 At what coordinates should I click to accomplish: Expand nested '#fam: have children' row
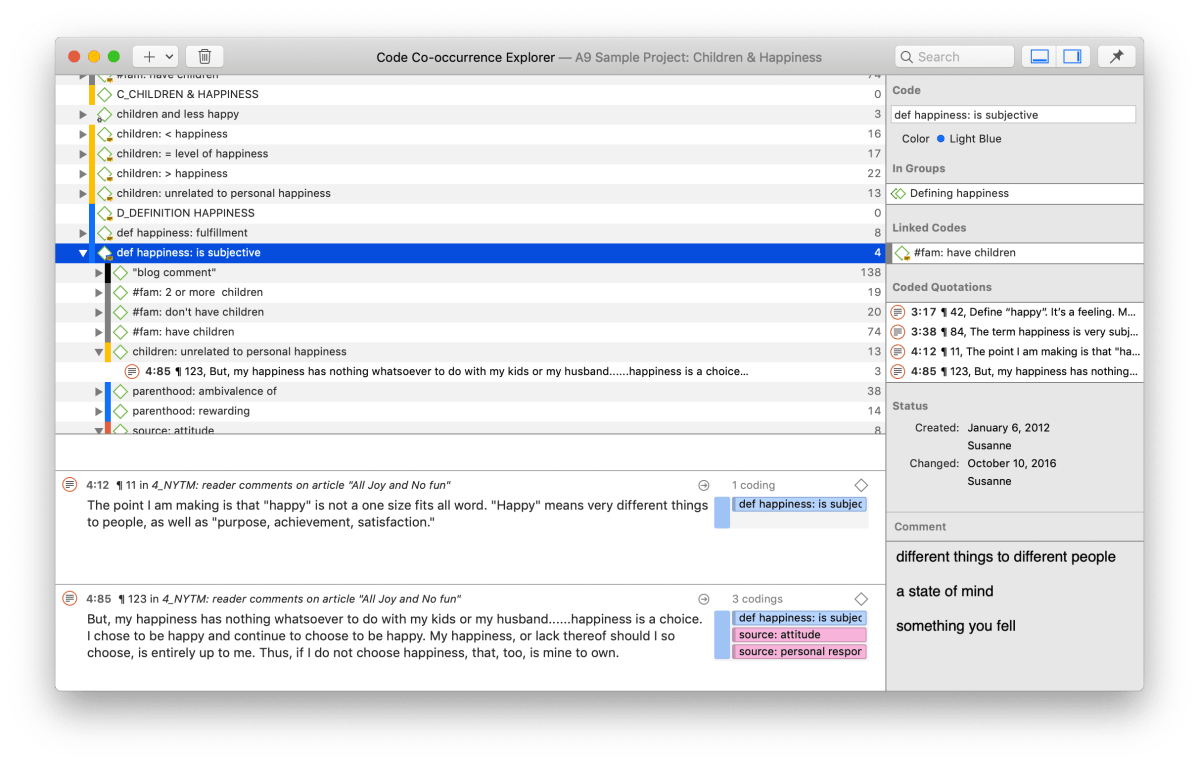[99, 332]
